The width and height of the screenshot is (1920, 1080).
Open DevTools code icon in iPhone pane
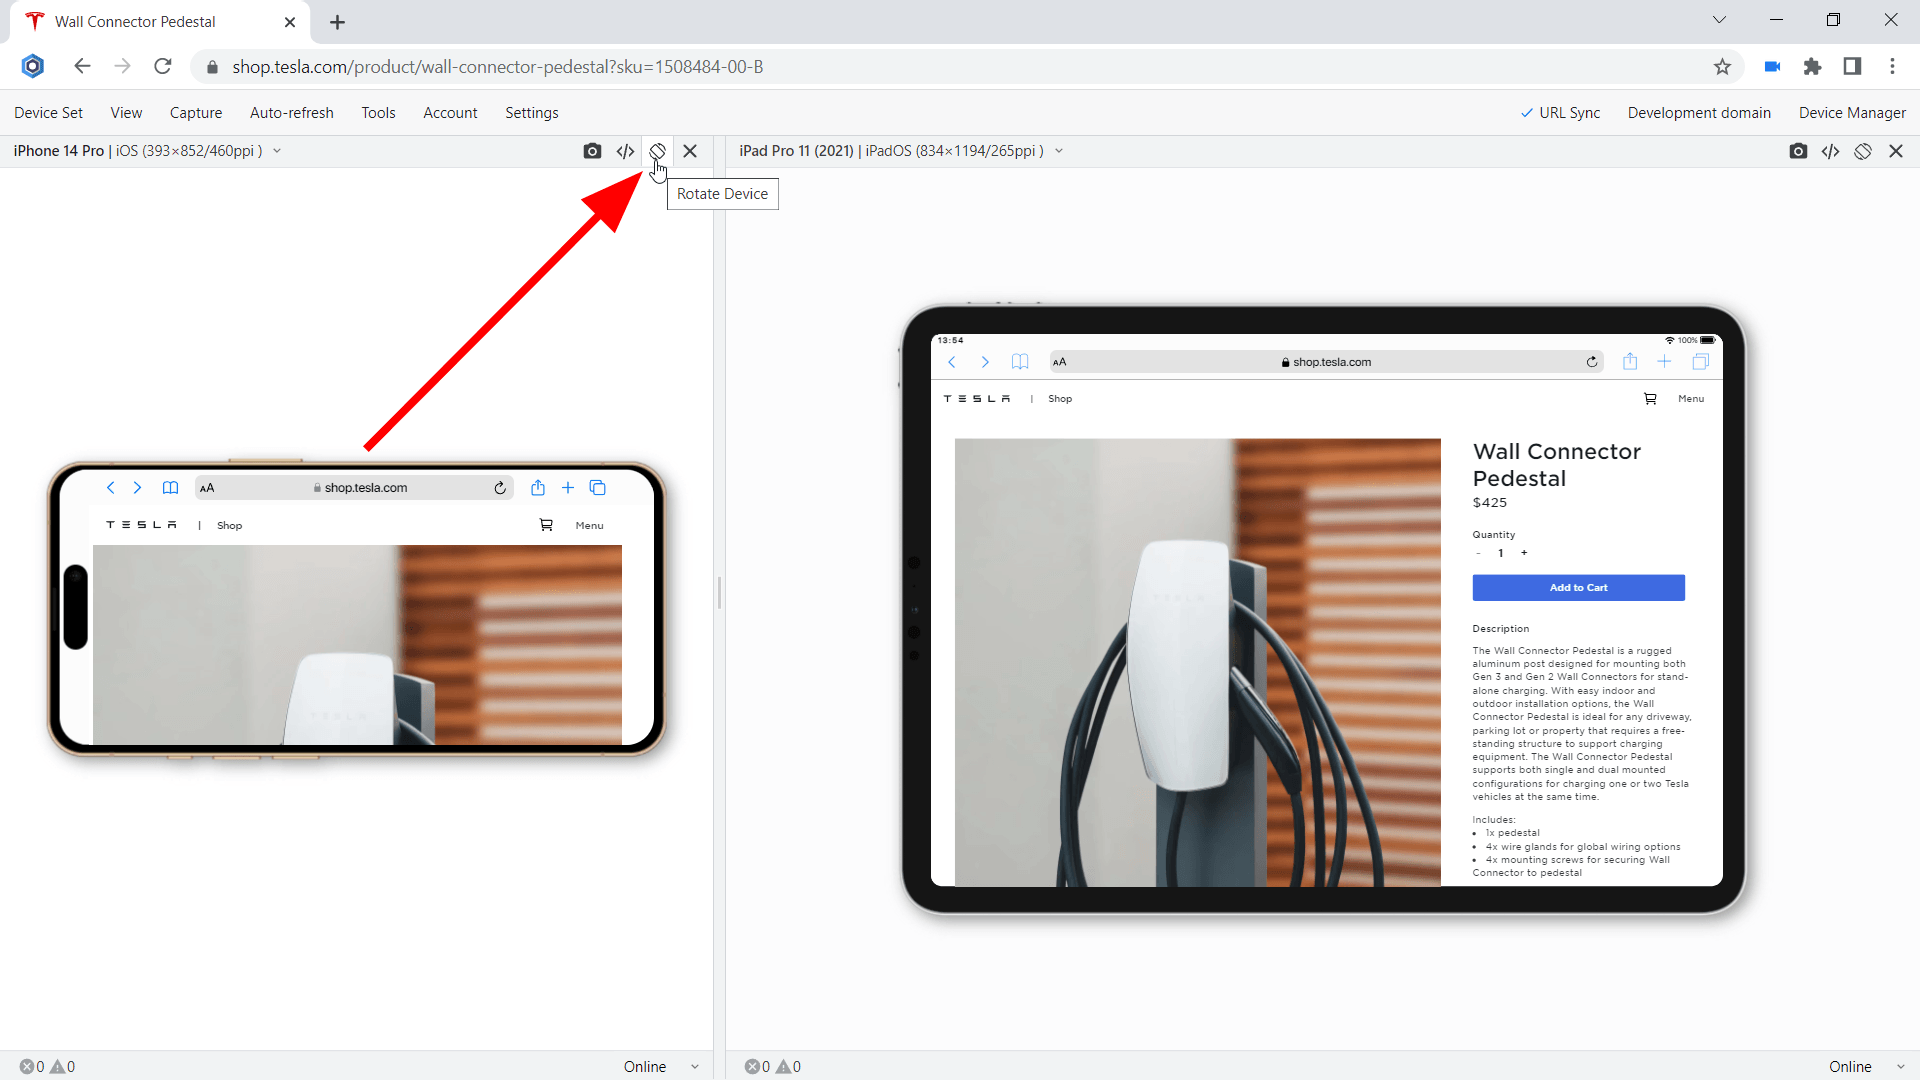(625, 151)
